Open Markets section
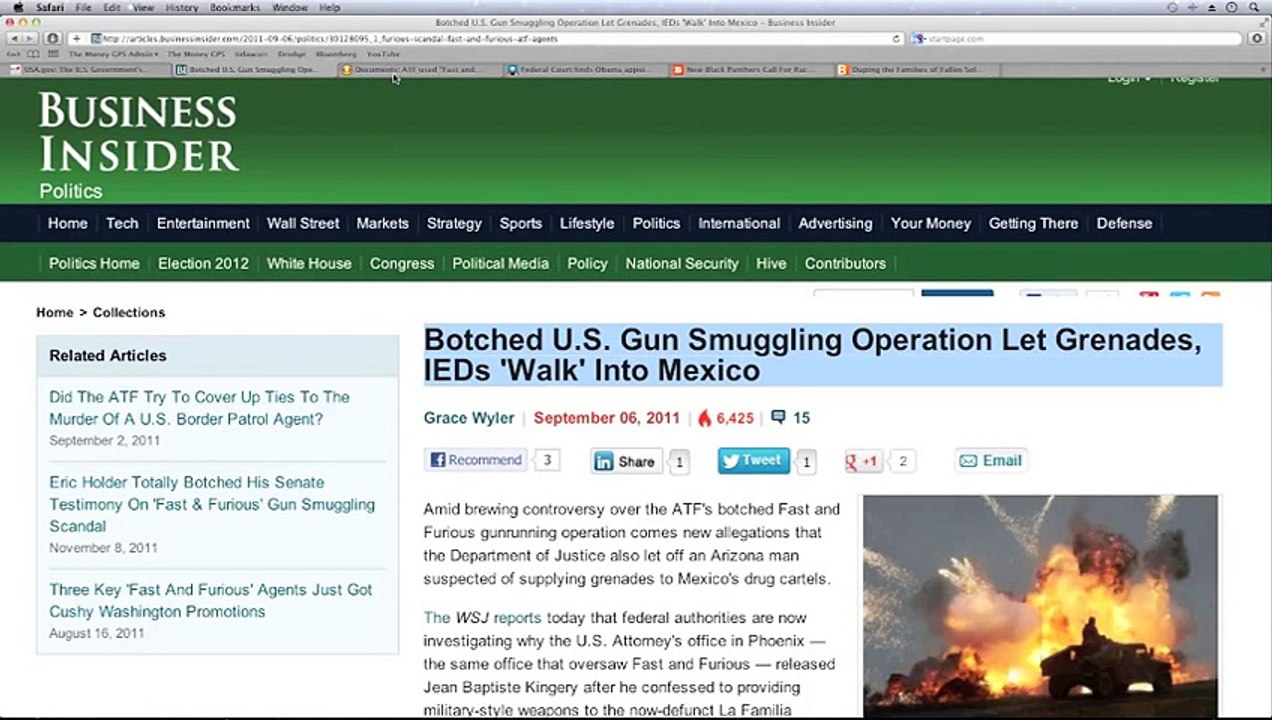The width and height of the screenshot is (1272, 720). click(x=383, y=223)
